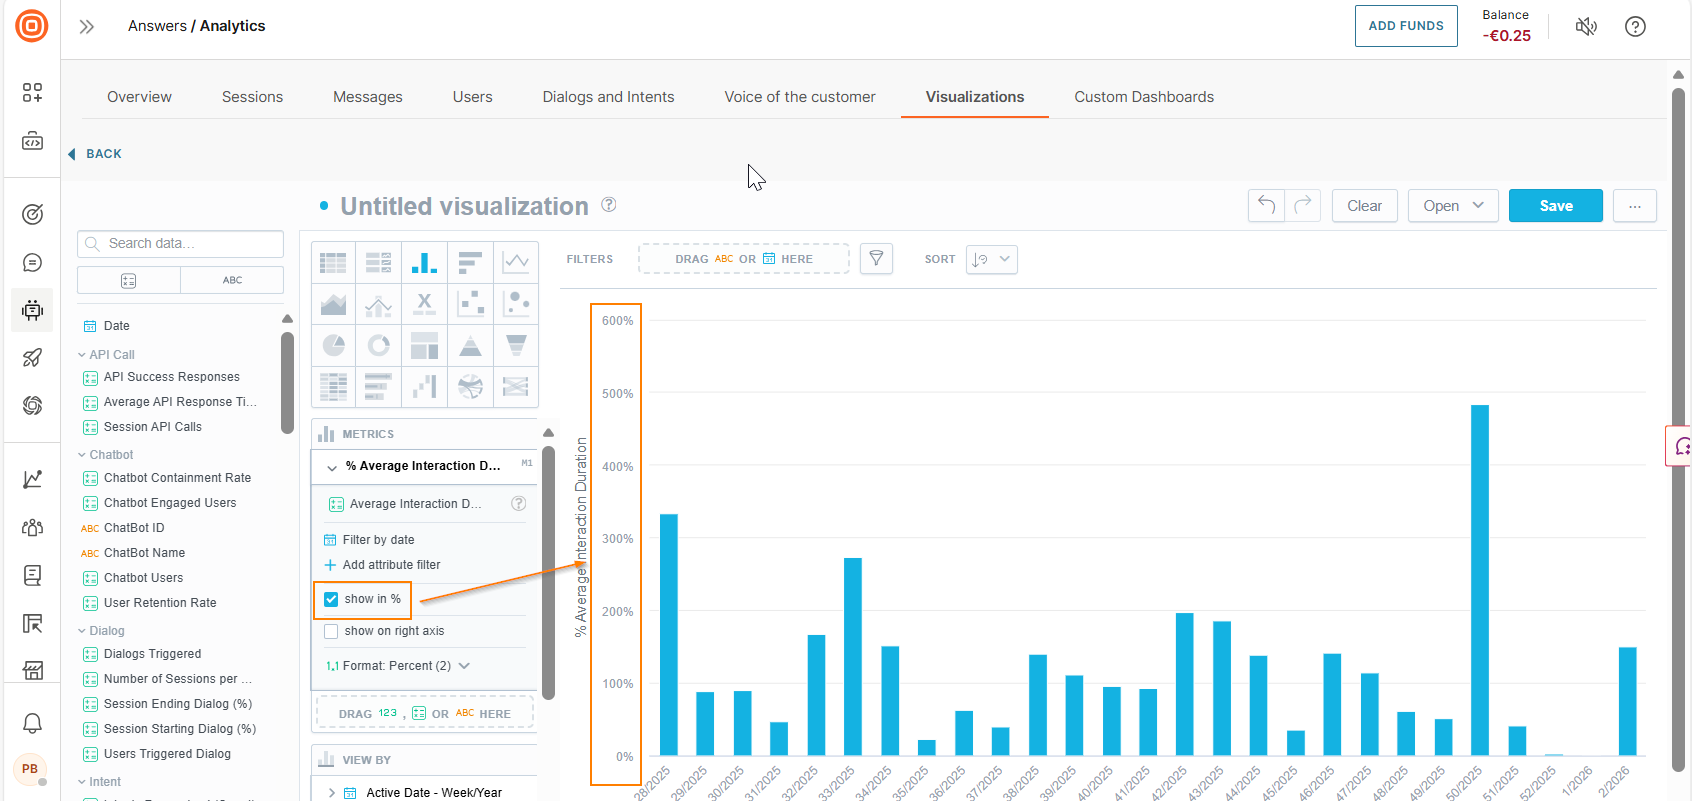This screenshot has height=801, width=1692.
Task: Toggle the ABC attributes filter button
Action: point(232,281)
